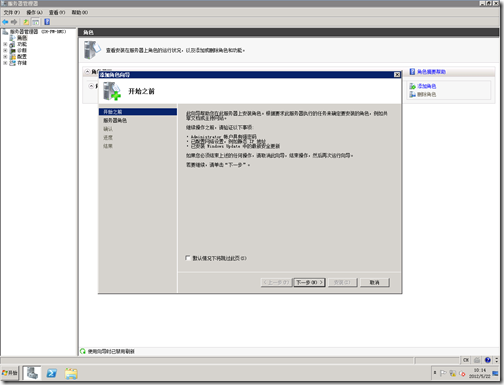Select the 开始之前 wizard step

click(138, 112)
